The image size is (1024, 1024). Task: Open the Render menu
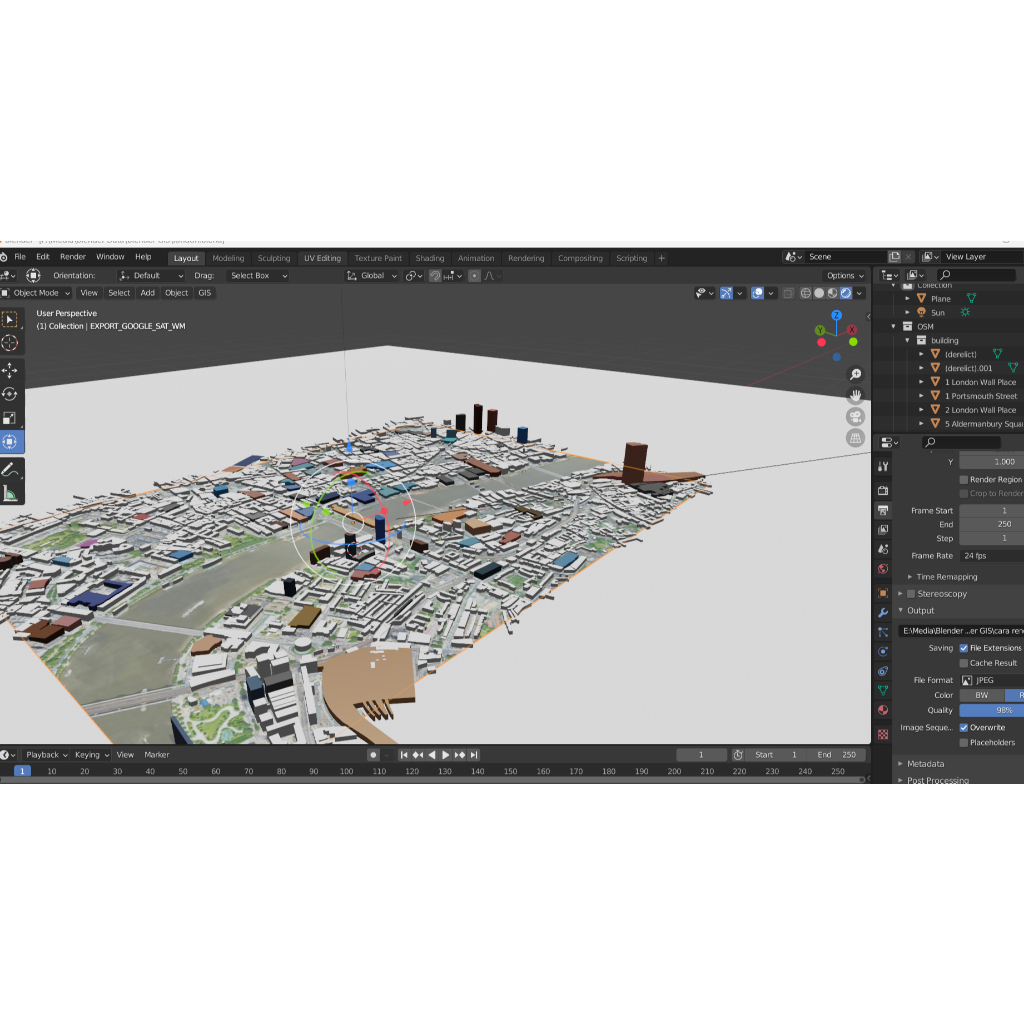pos(73,257)
